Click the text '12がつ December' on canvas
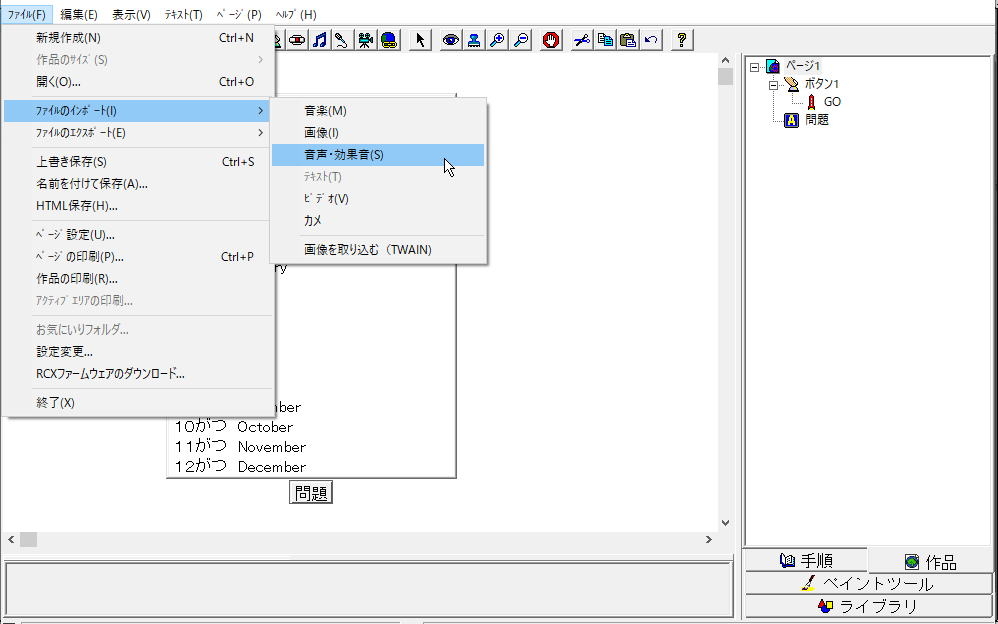998x624 pixels. click(241, 467)
